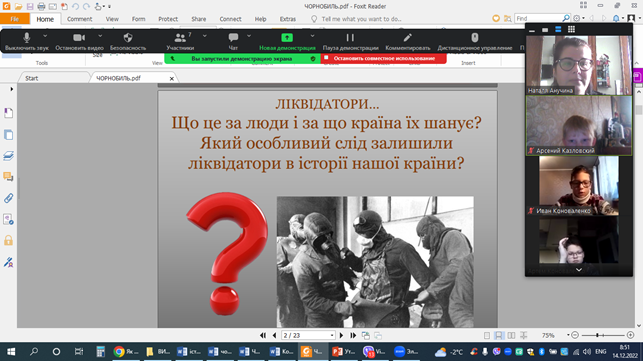Screen dimensions: 643x361
Task: Open the attachments paperclip panel
Action: 8,198
